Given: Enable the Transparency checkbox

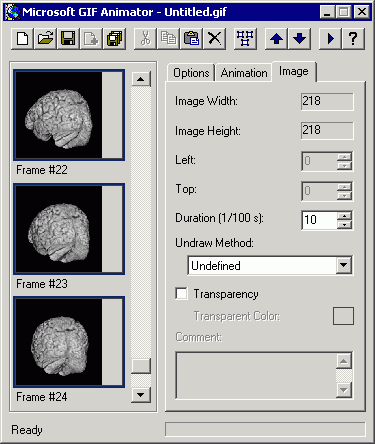Looking at the screenshot, I should (x=181, y=294).
